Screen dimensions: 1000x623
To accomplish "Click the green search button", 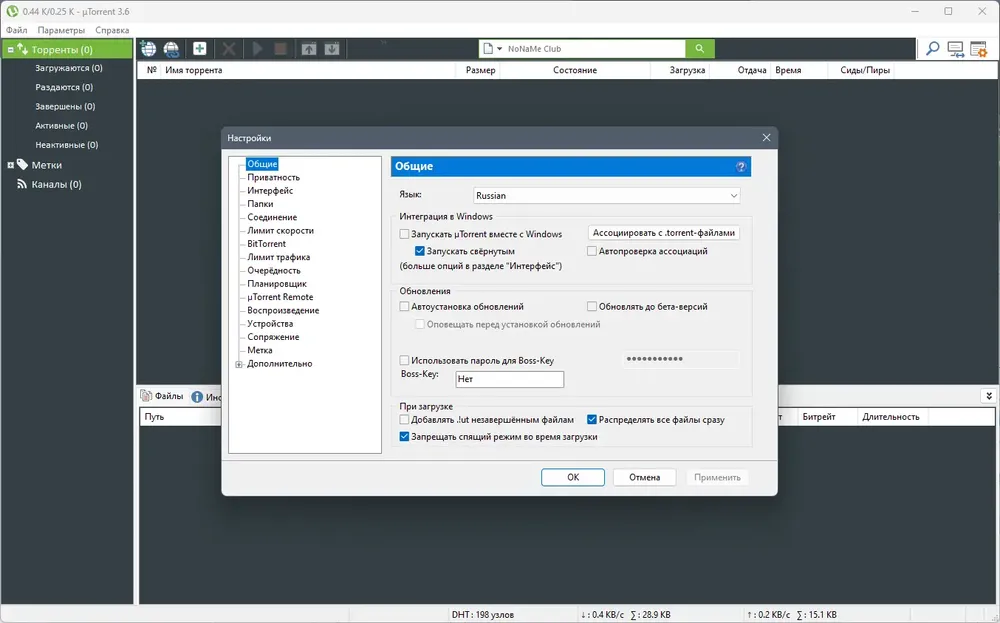I will (x=700, y=48).
